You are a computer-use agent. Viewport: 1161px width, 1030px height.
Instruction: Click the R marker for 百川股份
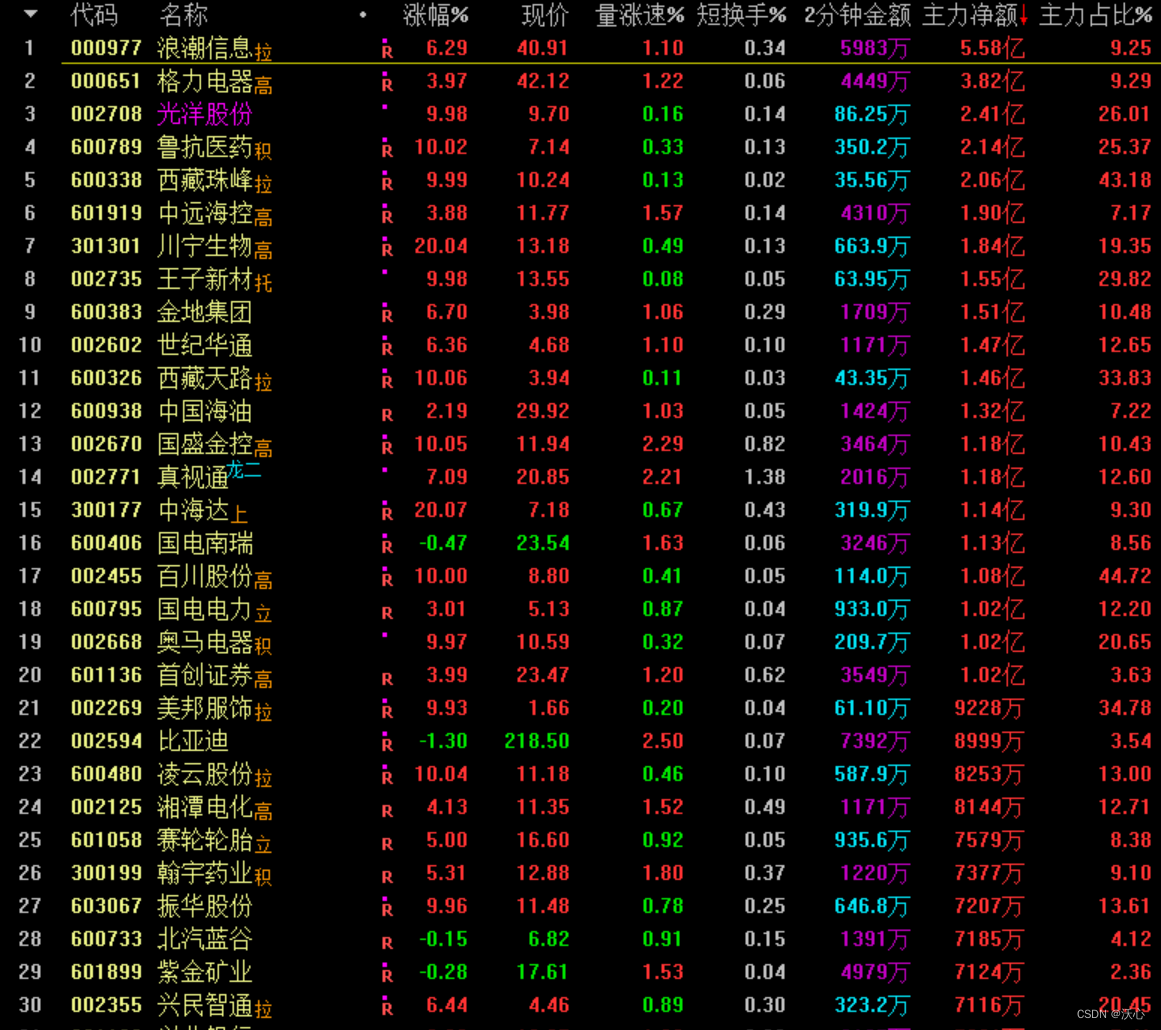click(x=387, y=578)
